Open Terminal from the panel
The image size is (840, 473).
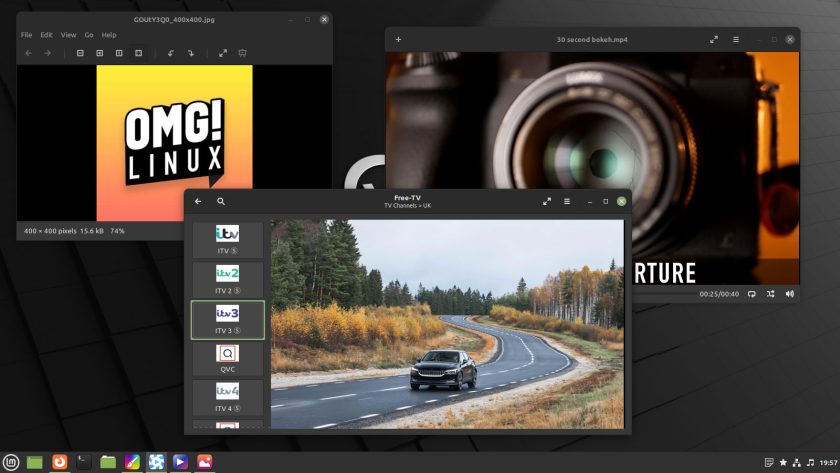click(84, 462)
